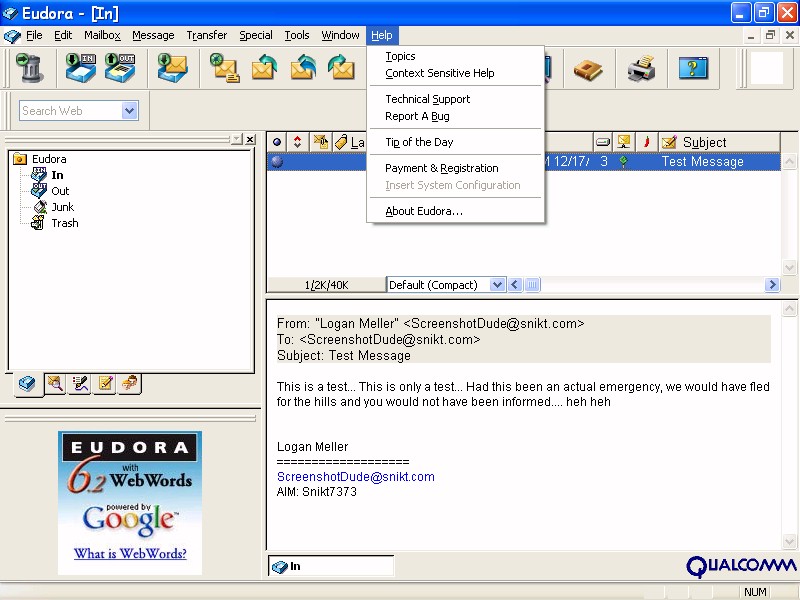Open the Address Book toolbar icon
The width and height of the screenshot is (800, 600).
point(588,69)
